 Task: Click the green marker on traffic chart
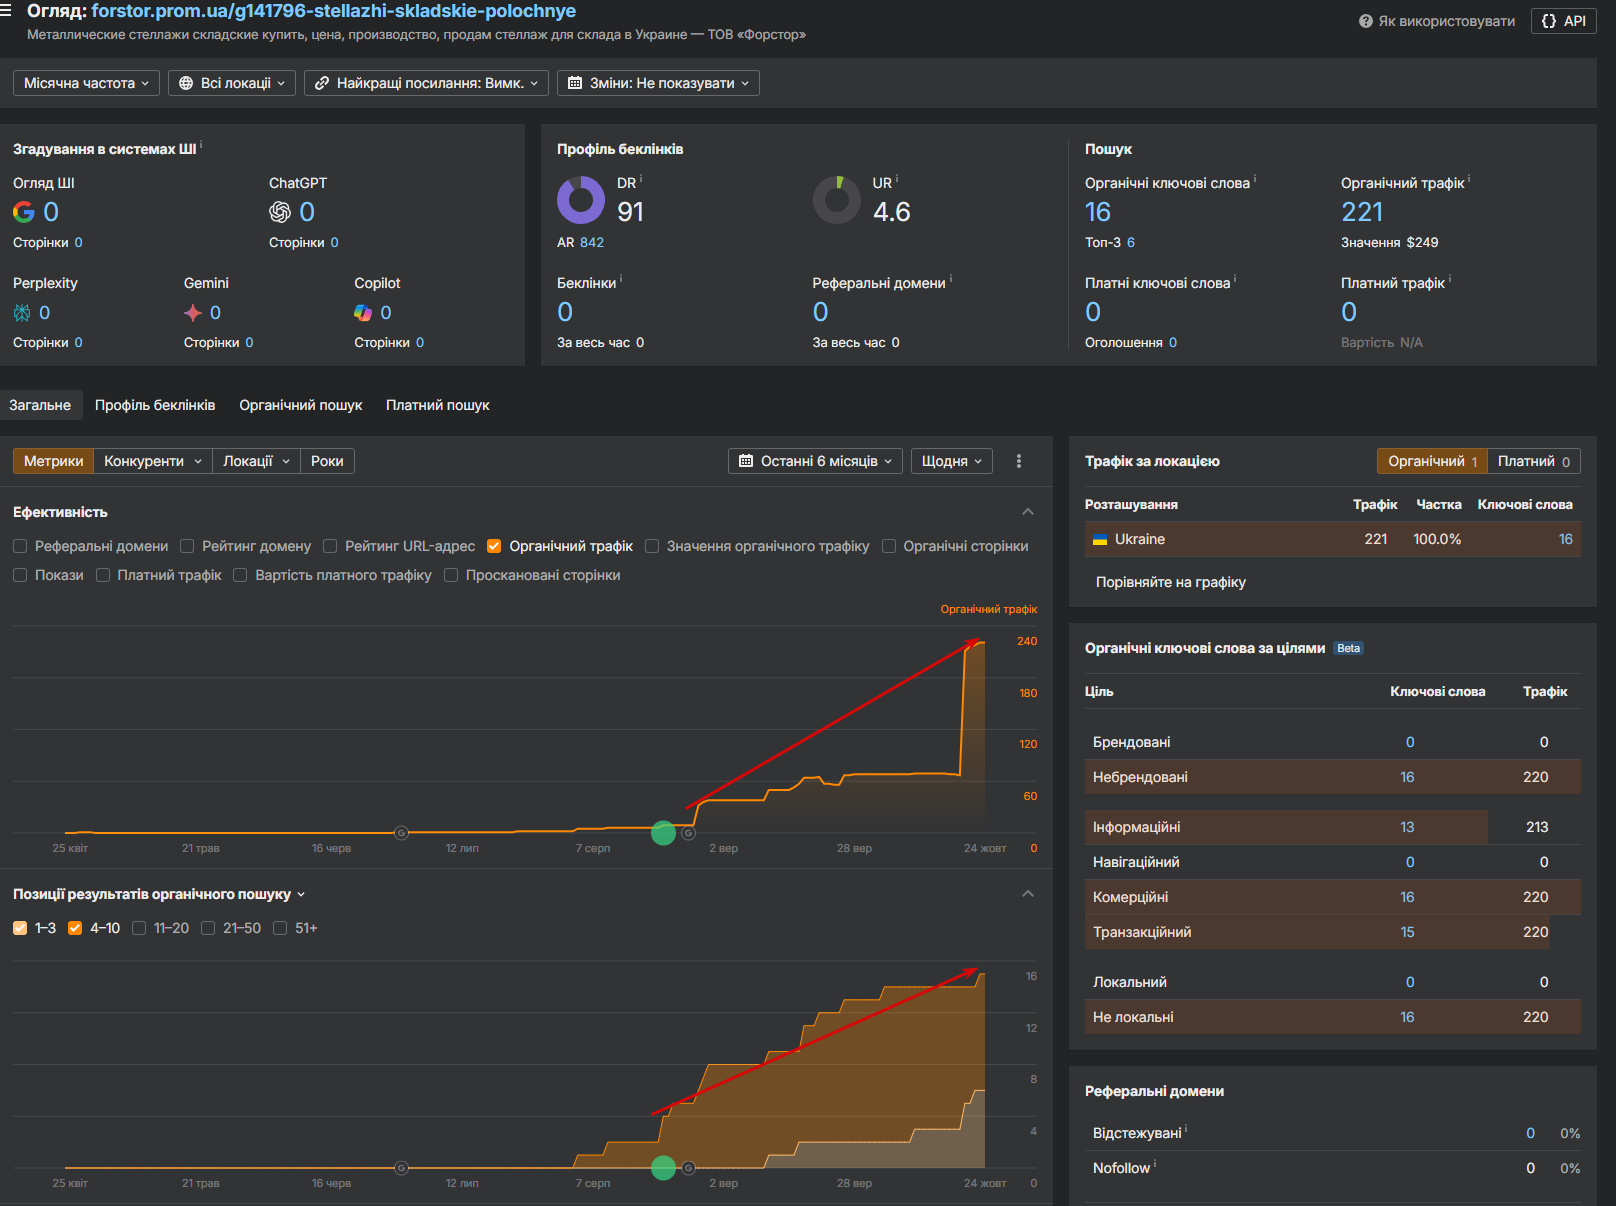(x=663, y=833)
